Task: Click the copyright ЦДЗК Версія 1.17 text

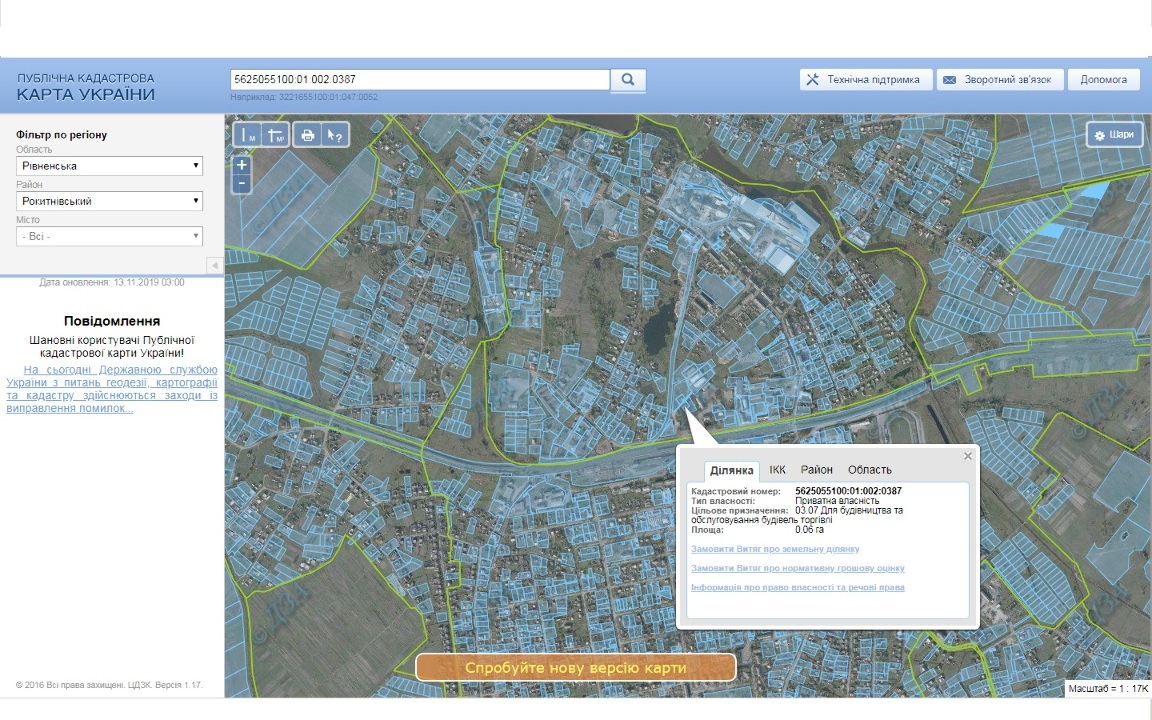Action: pos(109,685)
